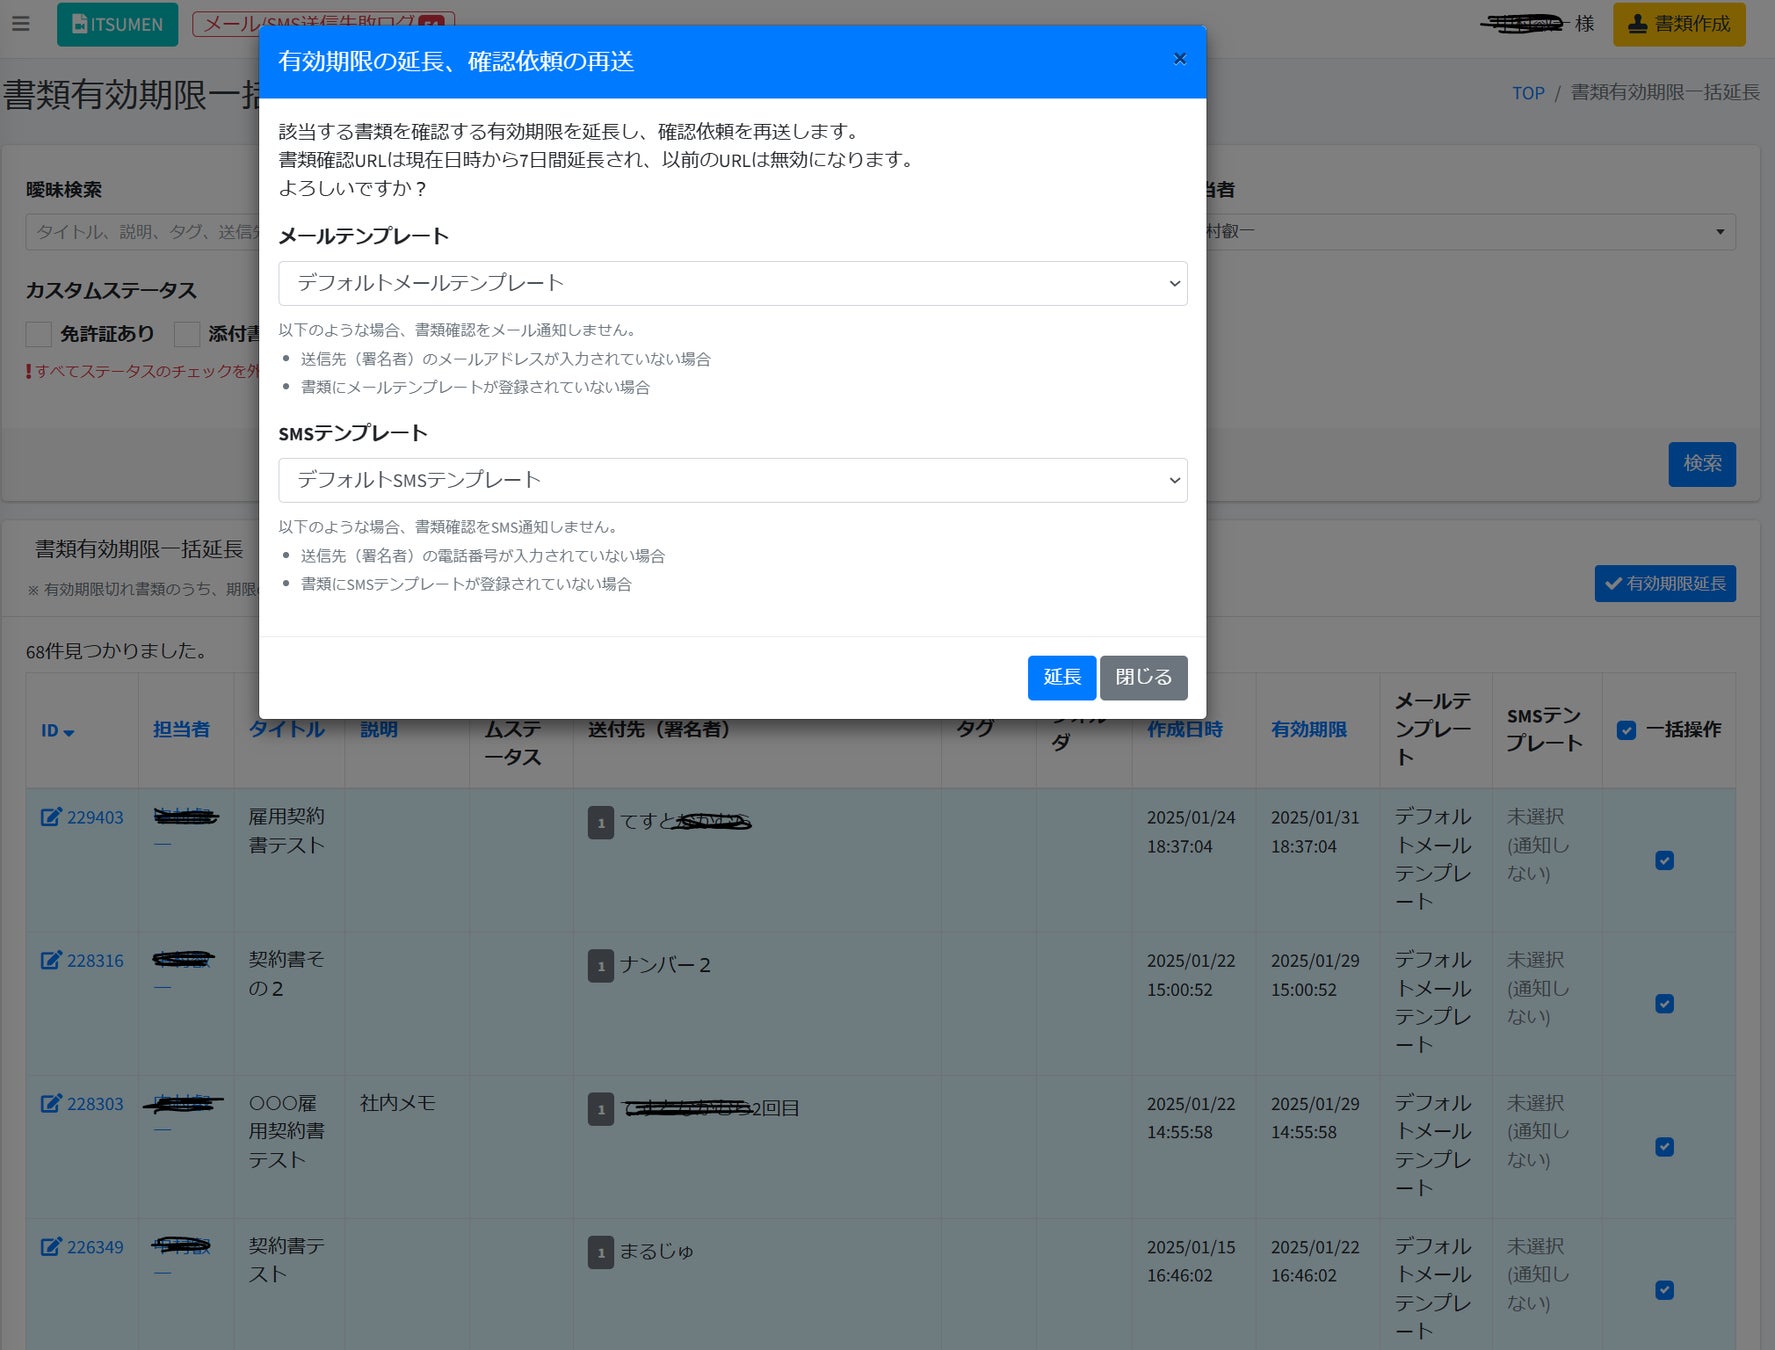
Task: Click edit icon for document 226349
Action: pos(51,1247)
